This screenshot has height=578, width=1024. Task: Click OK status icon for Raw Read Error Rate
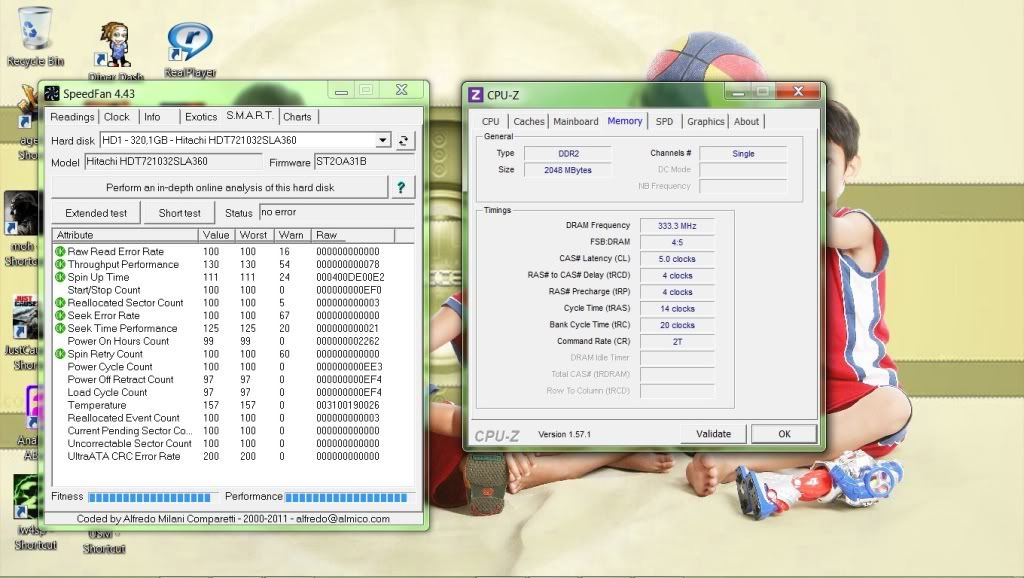60,251
